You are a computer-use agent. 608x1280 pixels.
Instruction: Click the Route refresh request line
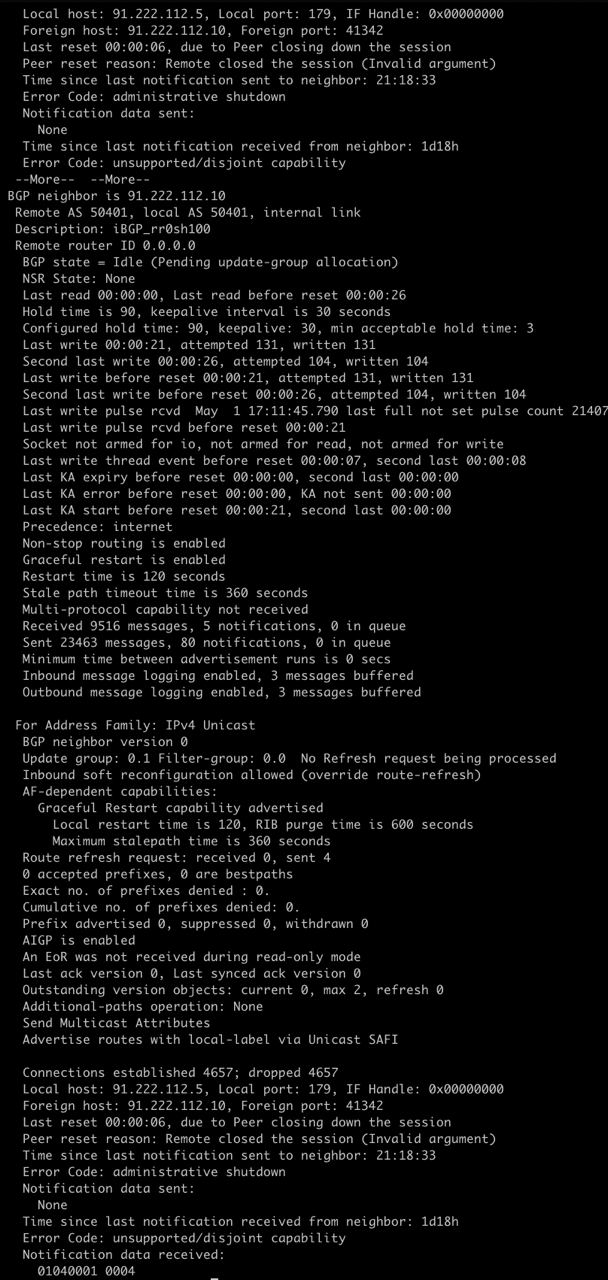tap(176, 857)
